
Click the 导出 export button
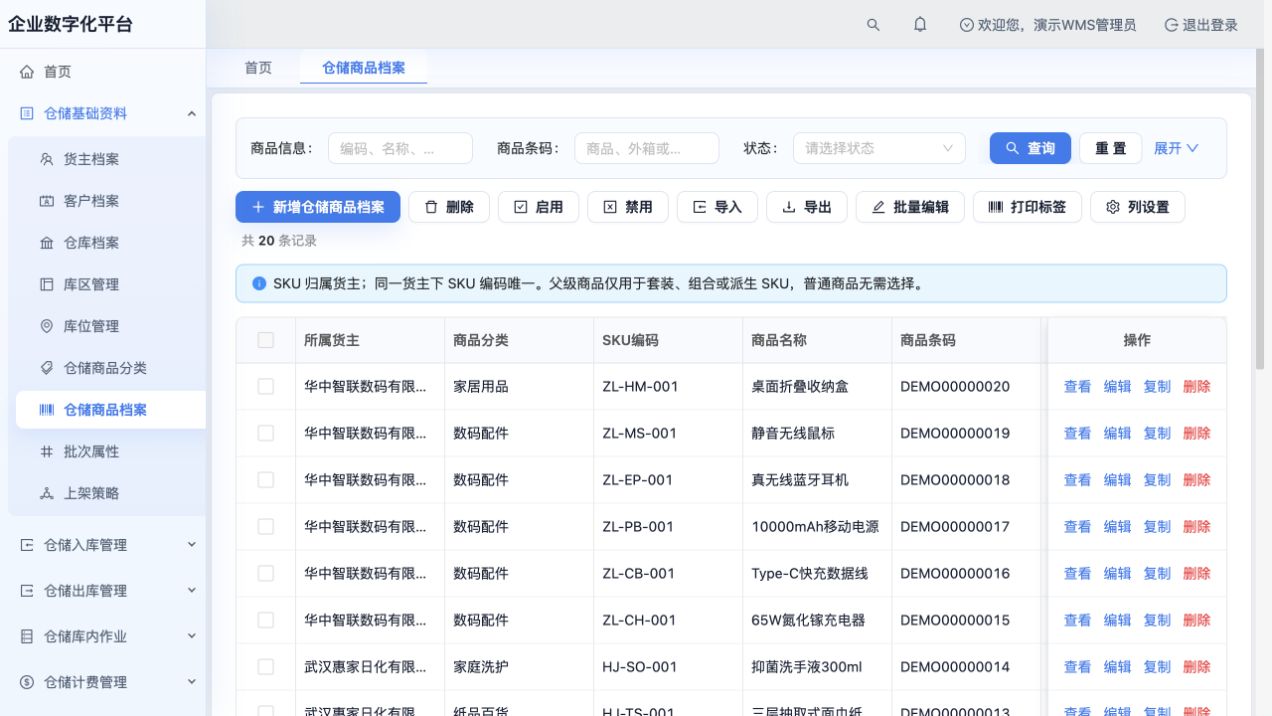point(807,207)
